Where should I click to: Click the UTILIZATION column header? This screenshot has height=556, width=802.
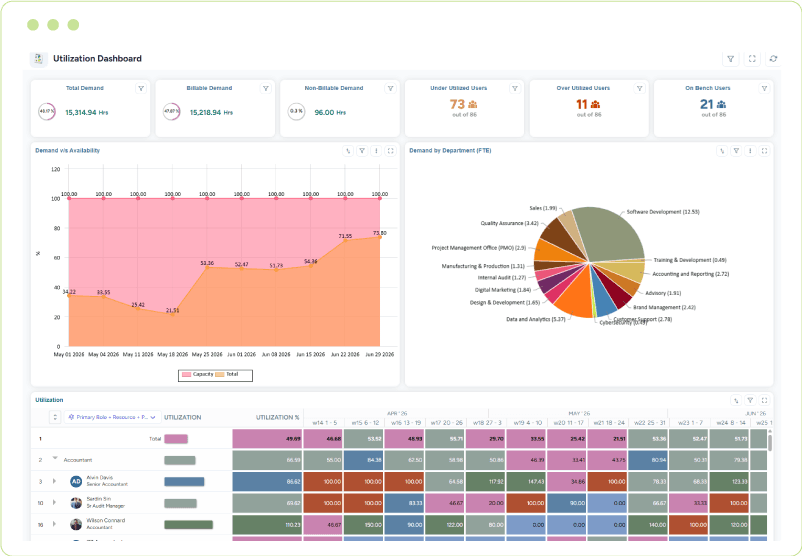point(183,418)
